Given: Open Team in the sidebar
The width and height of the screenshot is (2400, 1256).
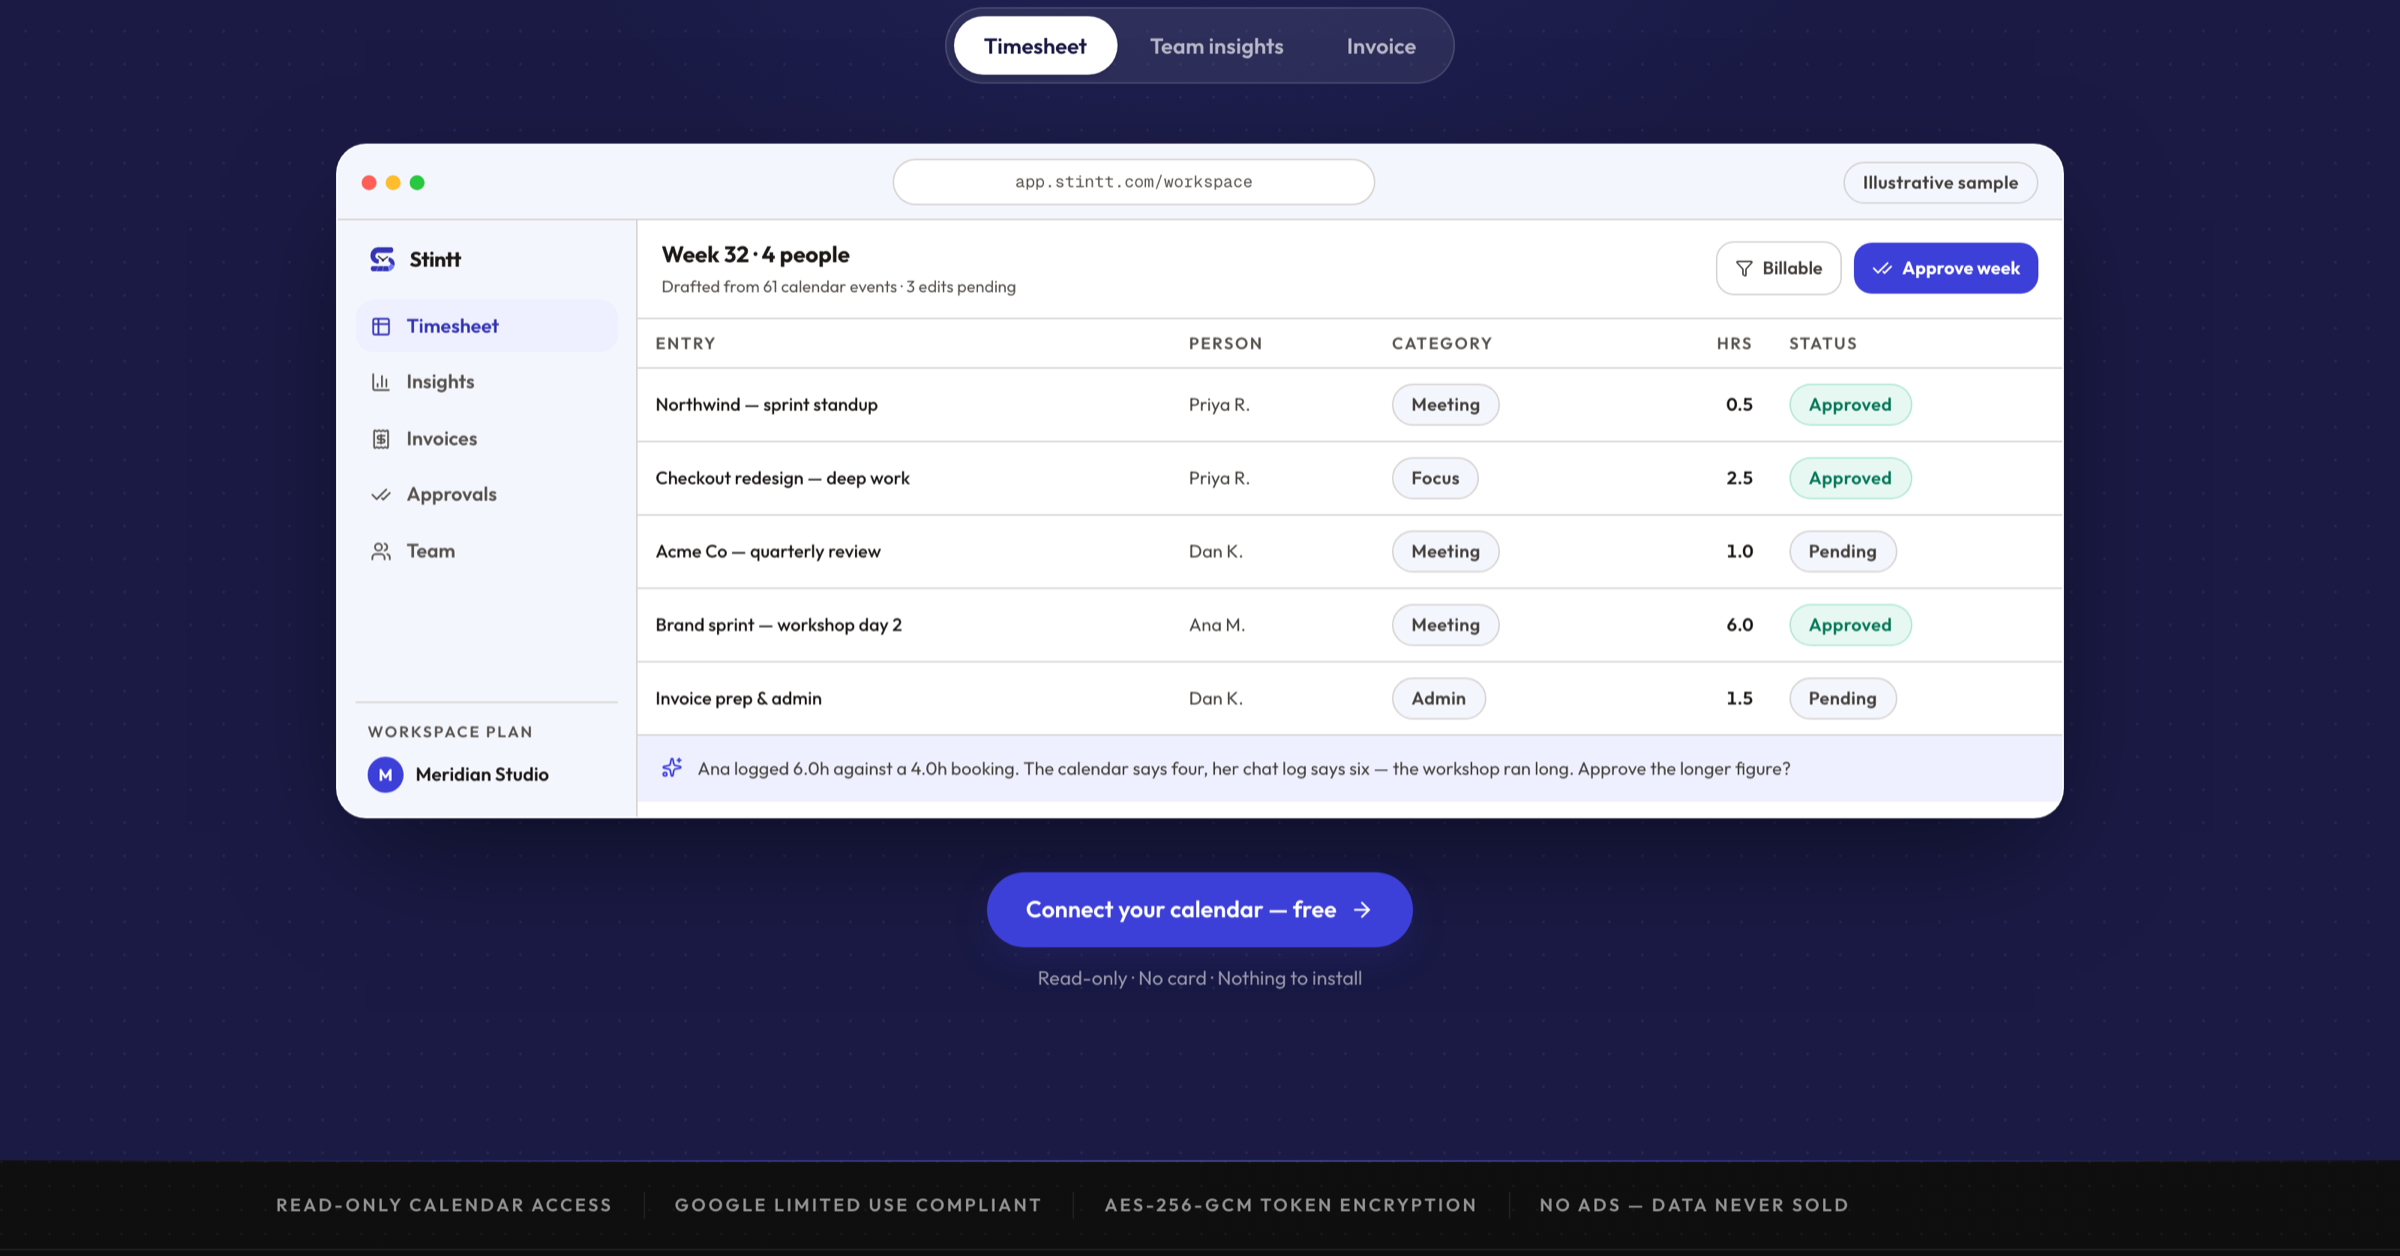Looking at the screenshot, I should point(486,551).
